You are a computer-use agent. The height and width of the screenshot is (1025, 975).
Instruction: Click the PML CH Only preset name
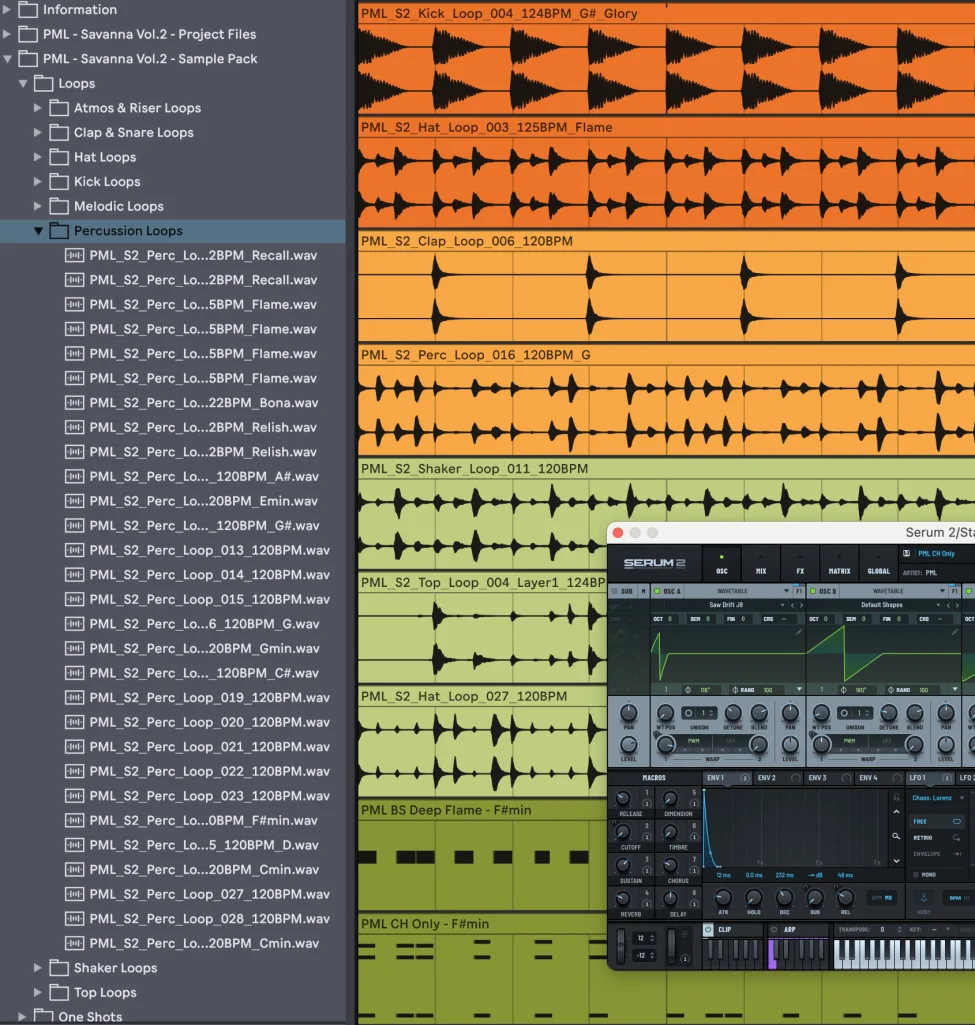click(x=936, y=554)
